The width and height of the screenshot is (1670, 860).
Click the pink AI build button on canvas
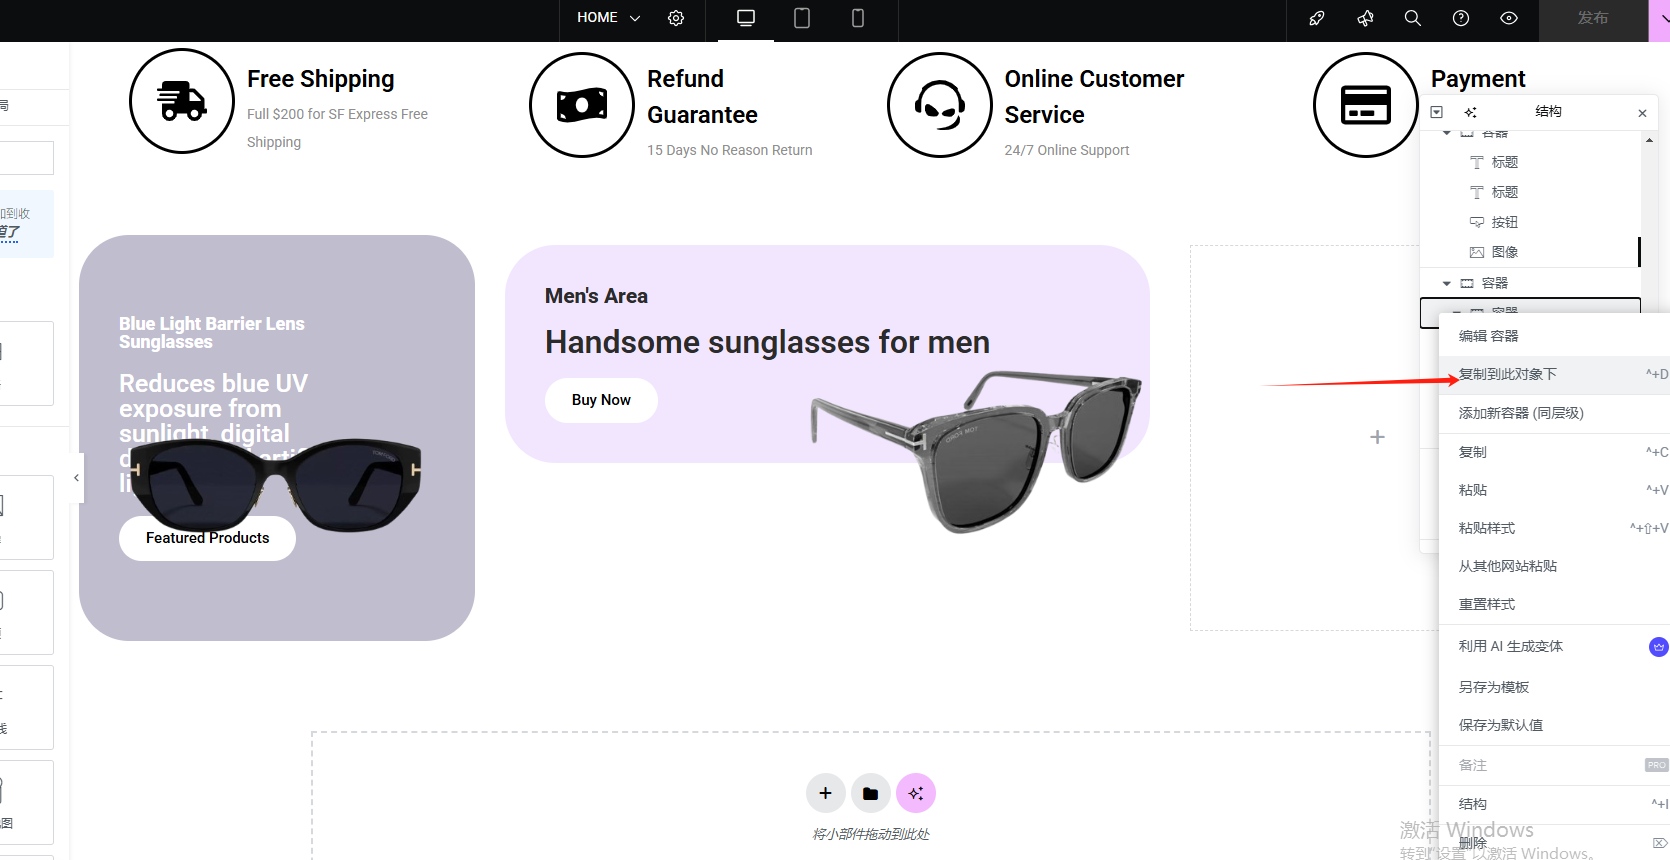coord(915,793)
